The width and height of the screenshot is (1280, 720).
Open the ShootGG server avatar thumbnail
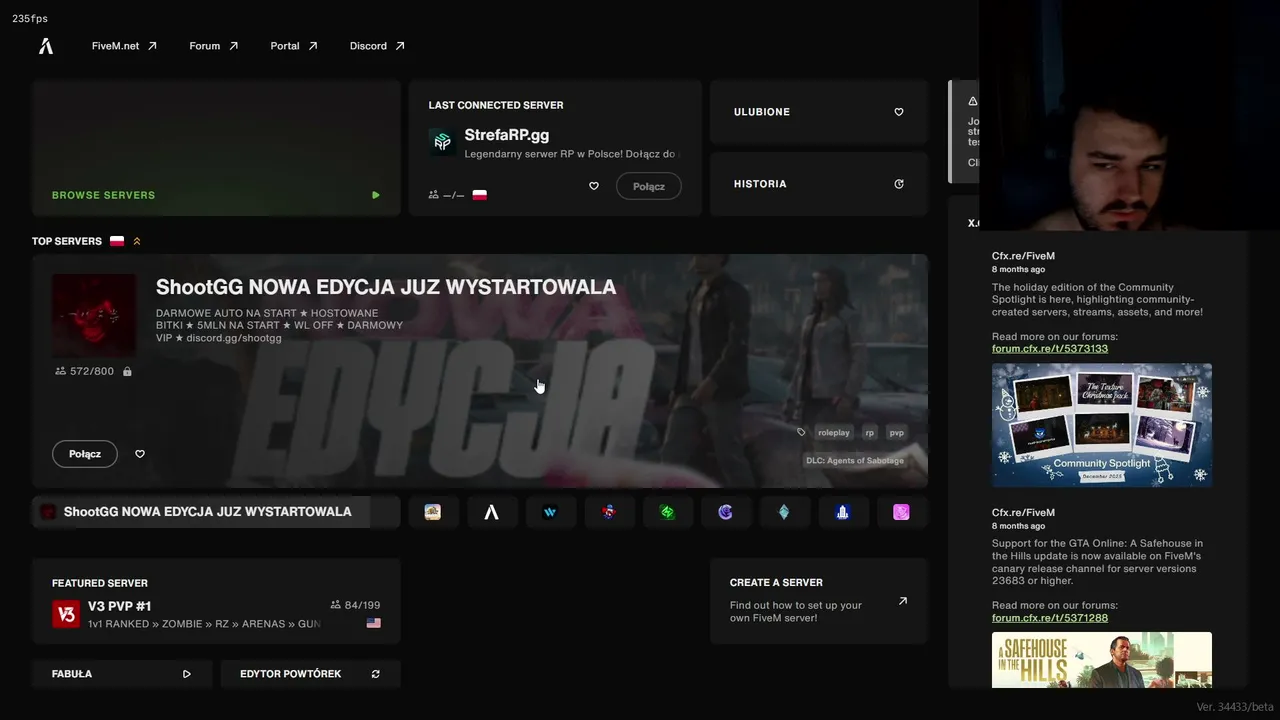pos(94,316)
